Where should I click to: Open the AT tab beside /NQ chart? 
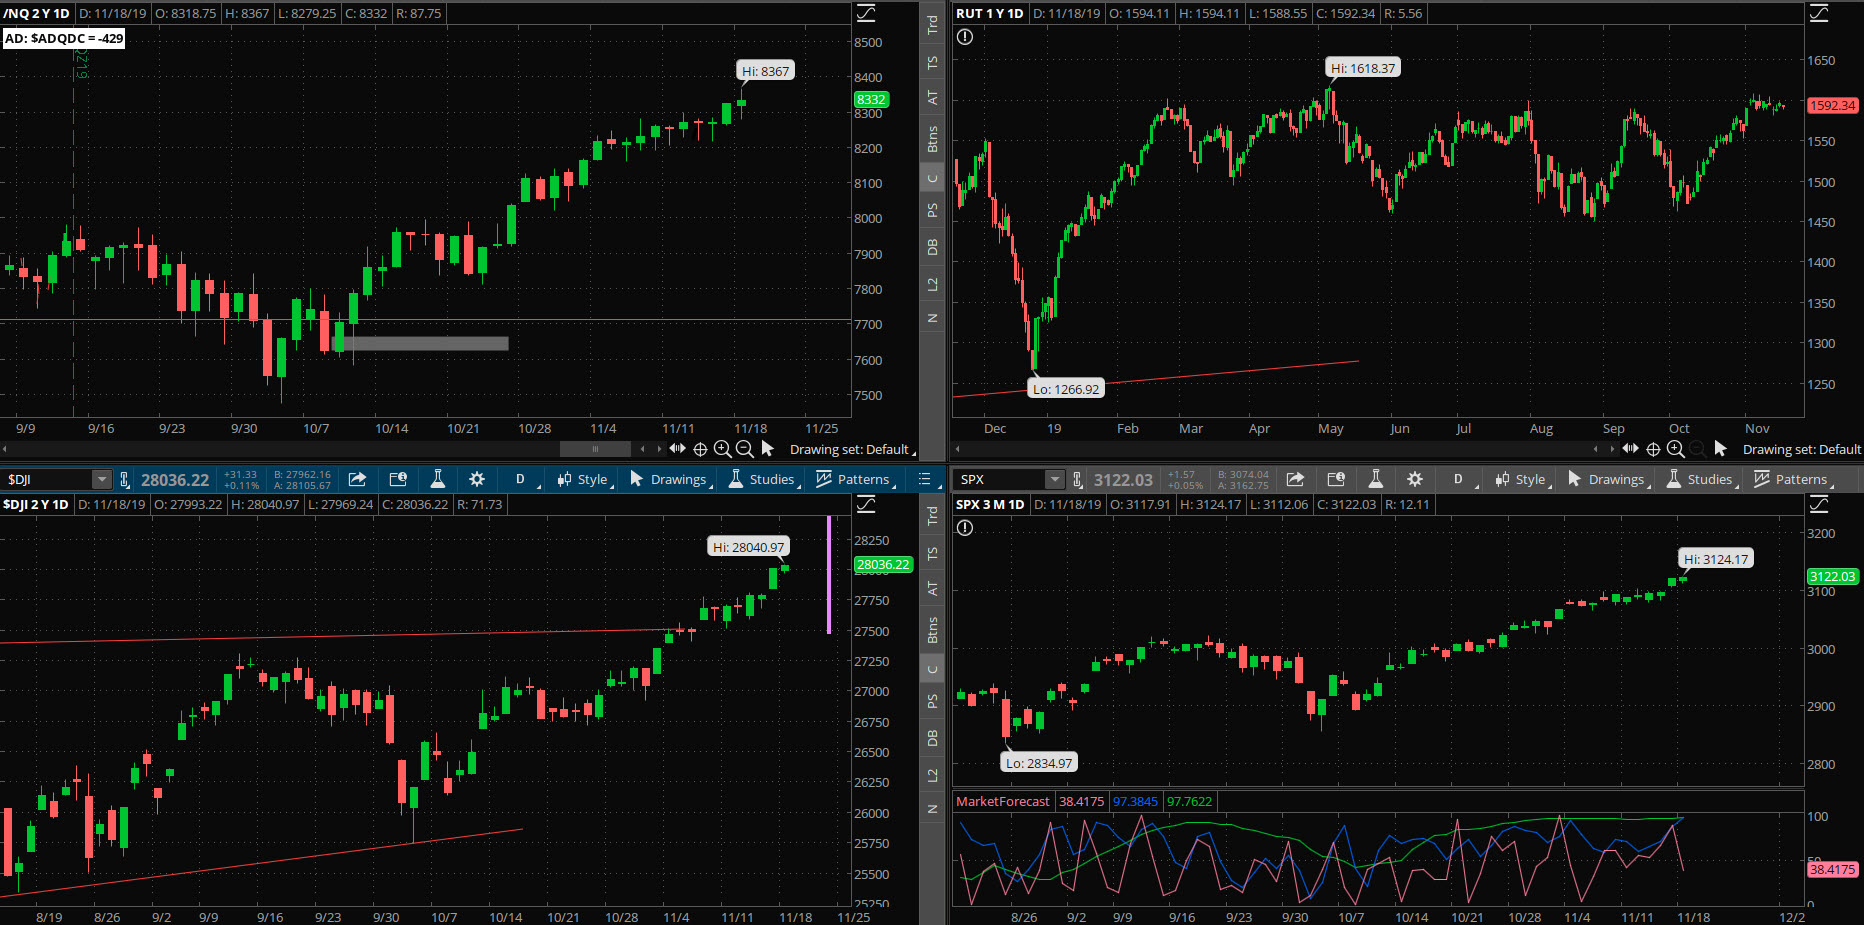(932, 97)
